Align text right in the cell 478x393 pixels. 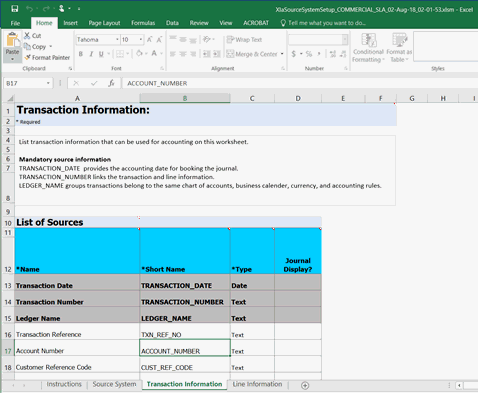[x=193, y=54]
